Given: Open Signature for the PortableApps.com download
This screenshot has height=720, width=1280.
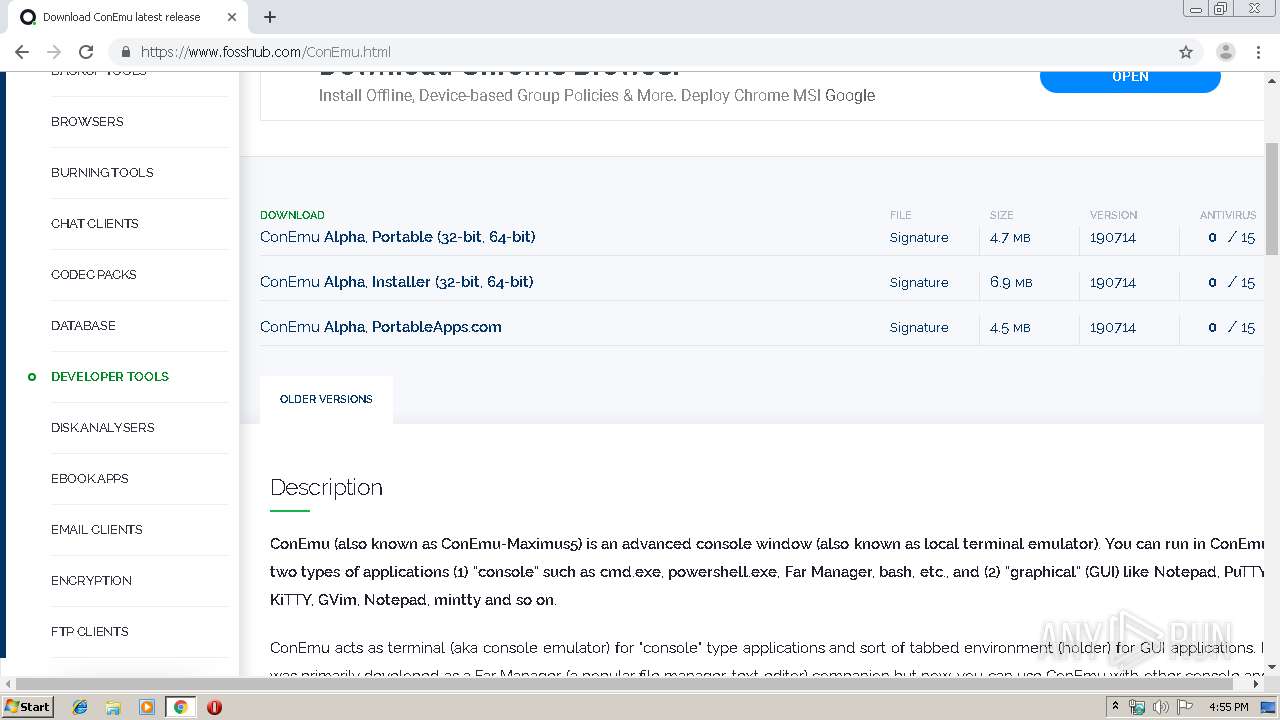Looking at the screenshot, I should pyautogui.click(x=919, y=328).
